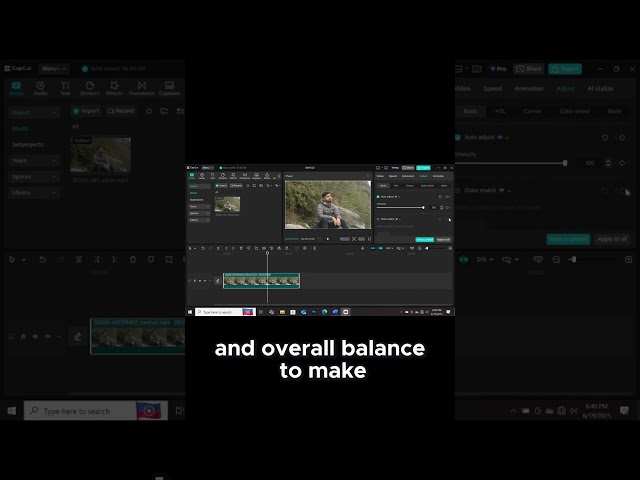Screen dimensions: 640x480
Task: Expand the Spaces dropdown in small window's sidebar
Action: (x=200, y=213)
